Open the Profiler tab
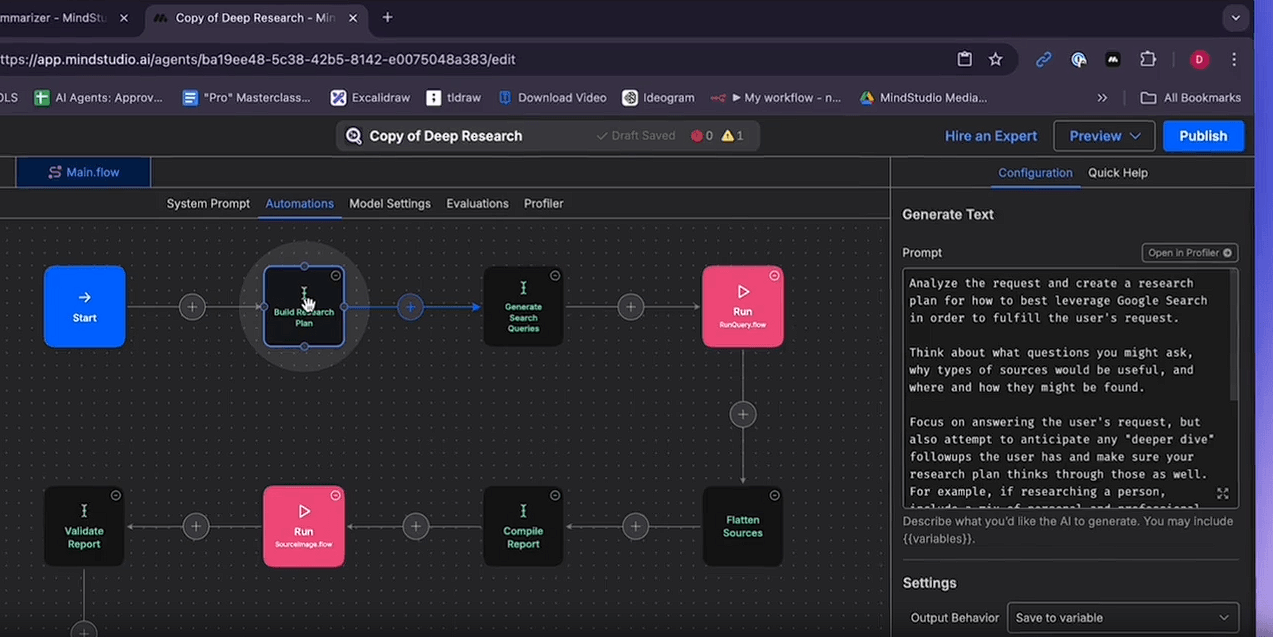This screenshot has height=637, width=1273. [543, 203]
